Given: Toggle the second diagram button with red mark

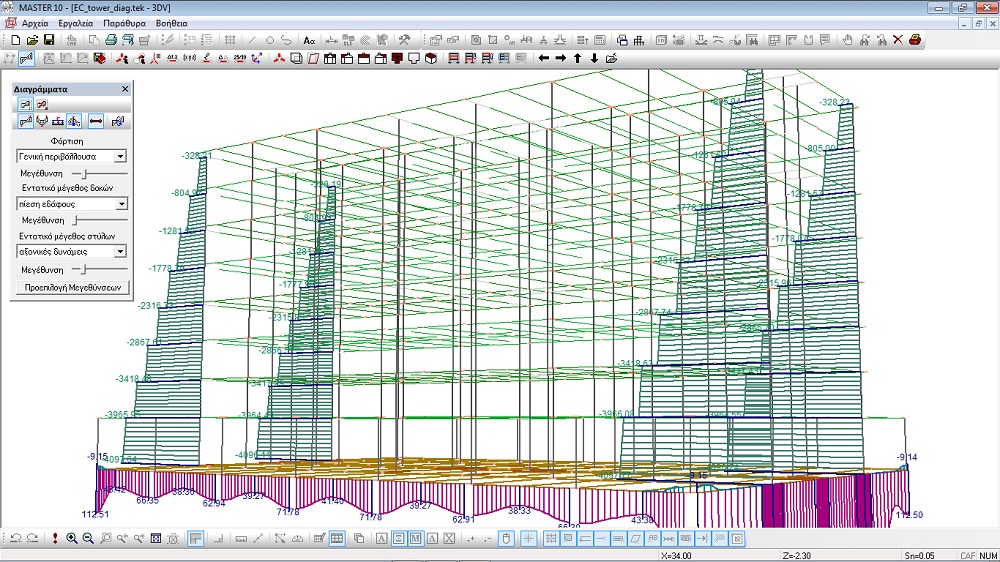Looking at the screenshot, I should (x=42, y=104).
